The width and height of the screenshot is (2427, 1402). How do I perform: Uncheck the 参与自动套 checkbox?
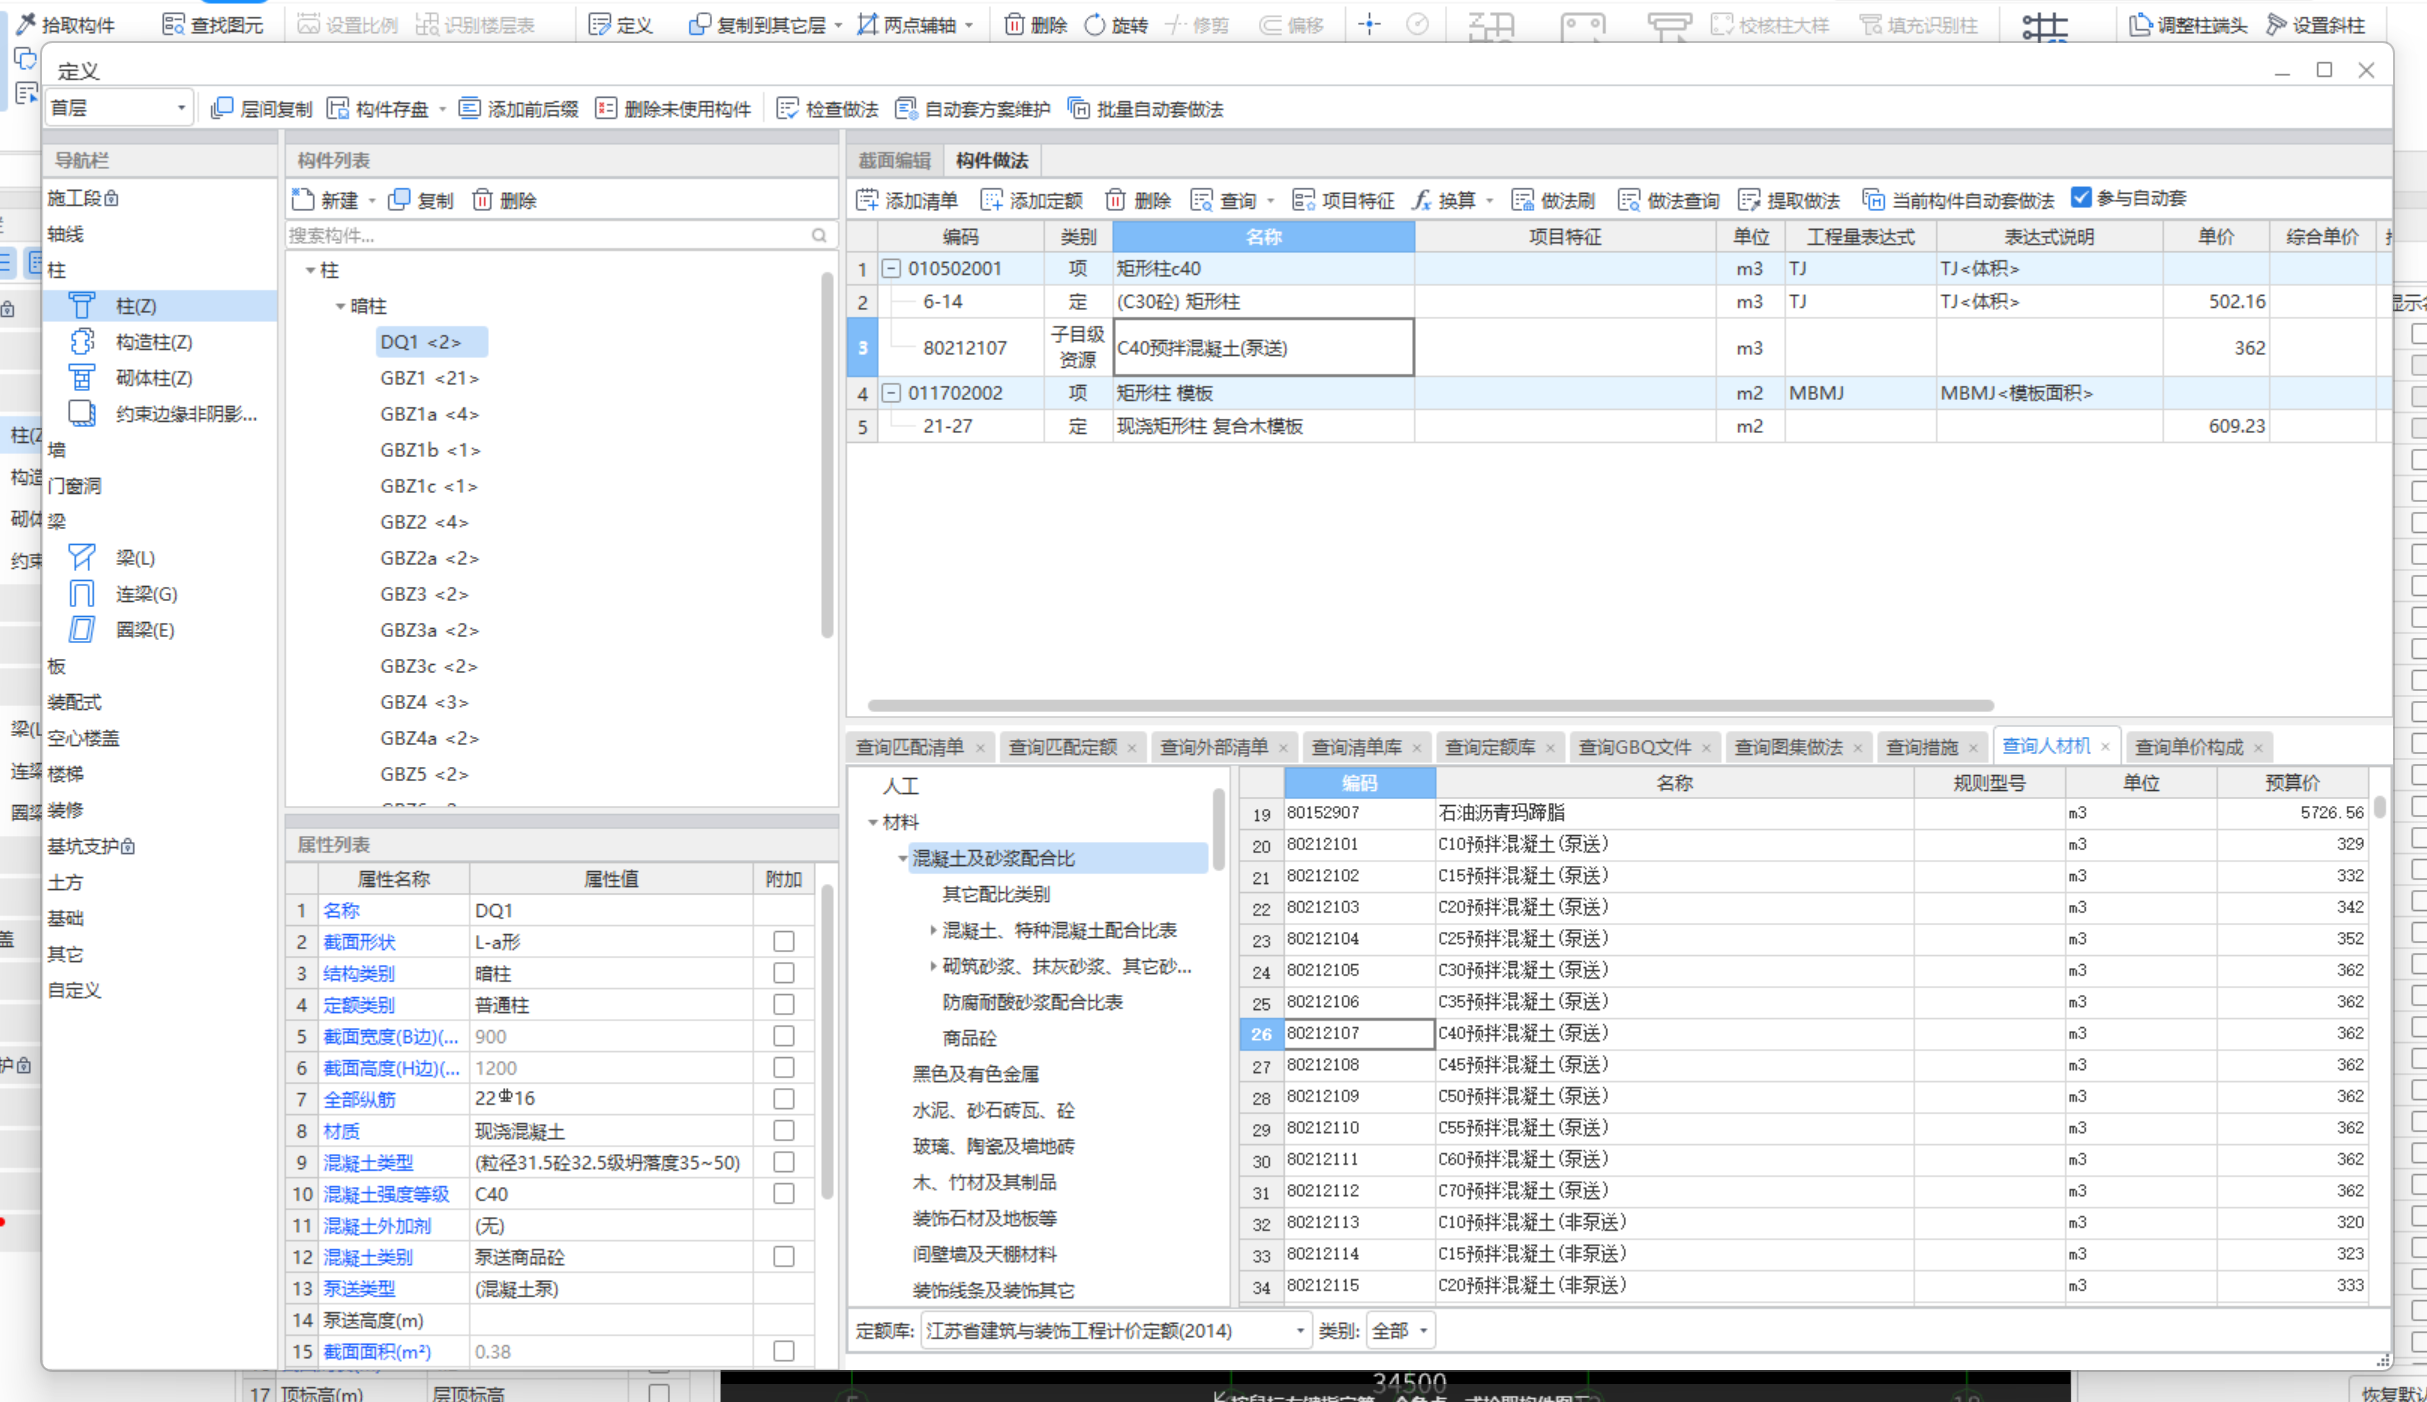click(2081, 198)
